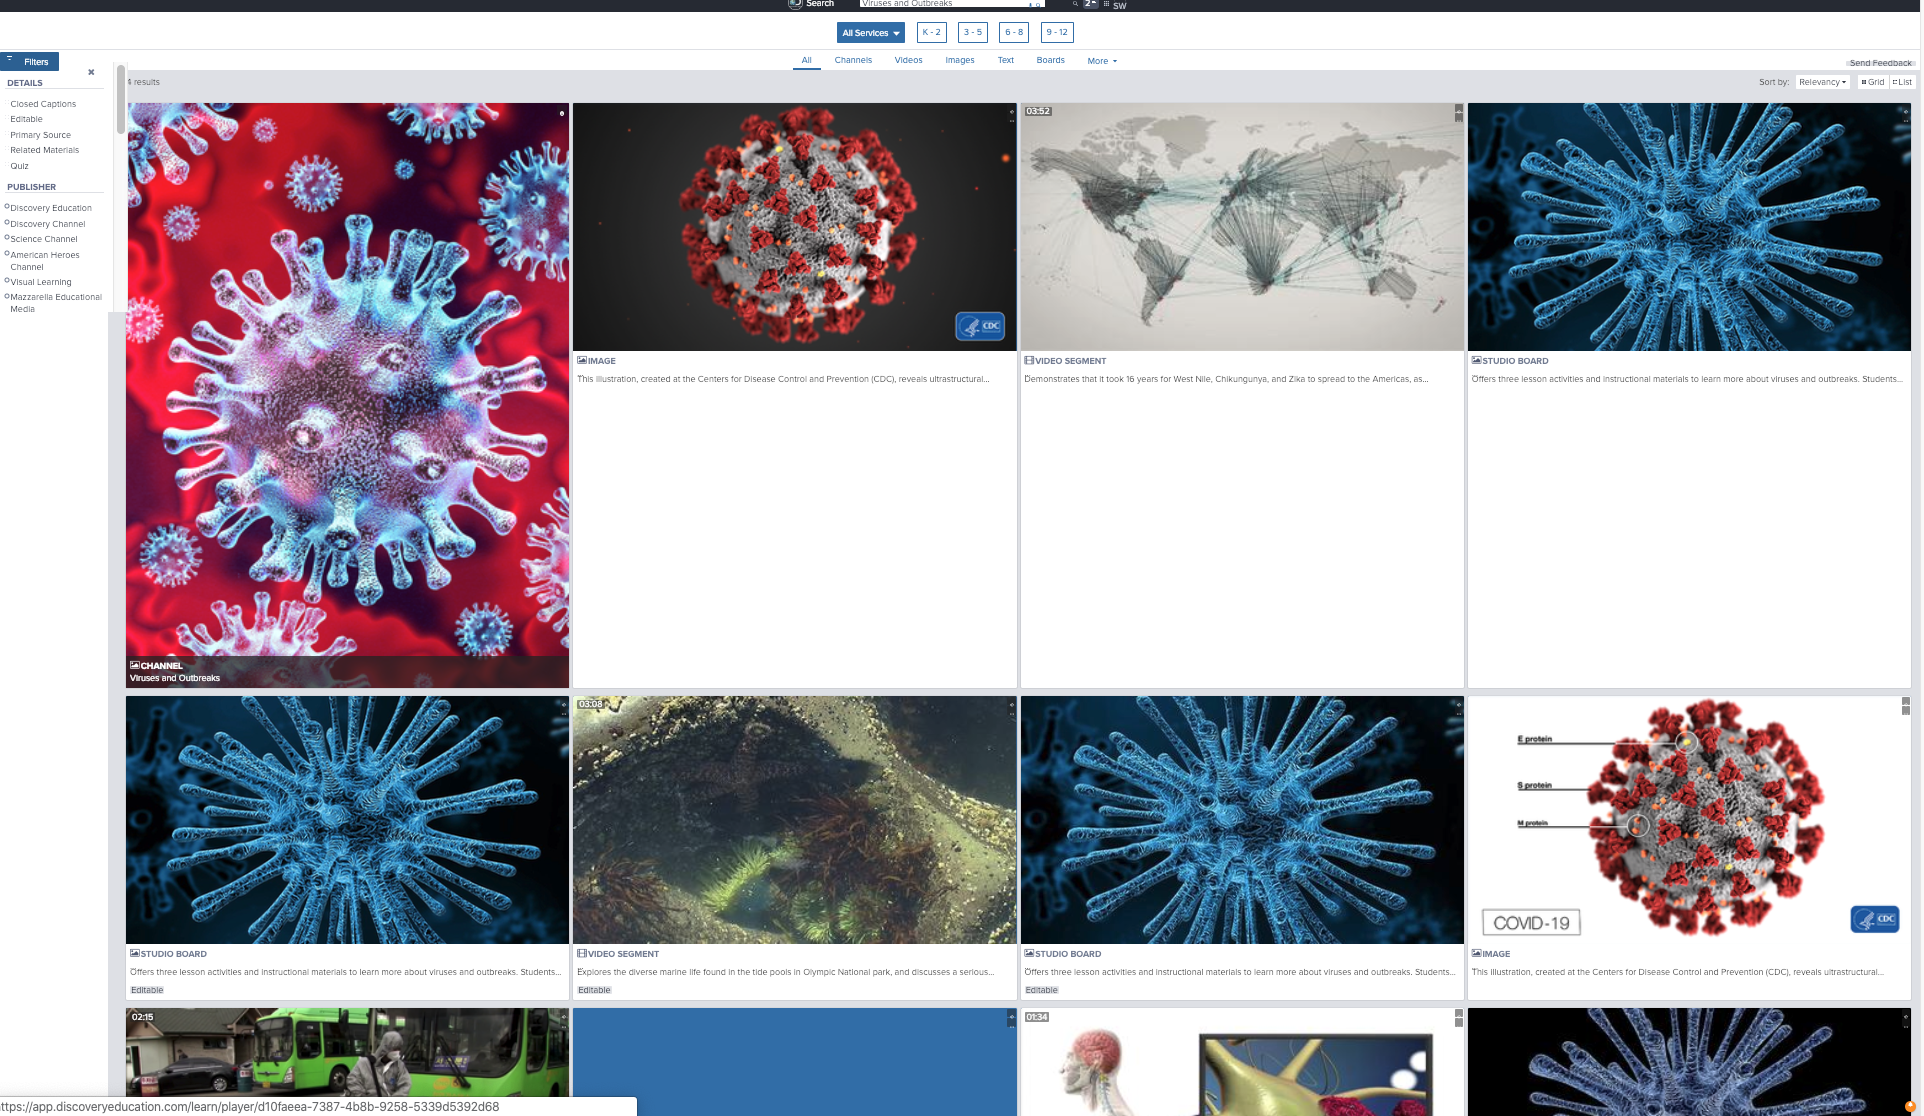Open the 03:52 world map video segment
Screen dimensions: 1924x1116
tap(1242, 227)
